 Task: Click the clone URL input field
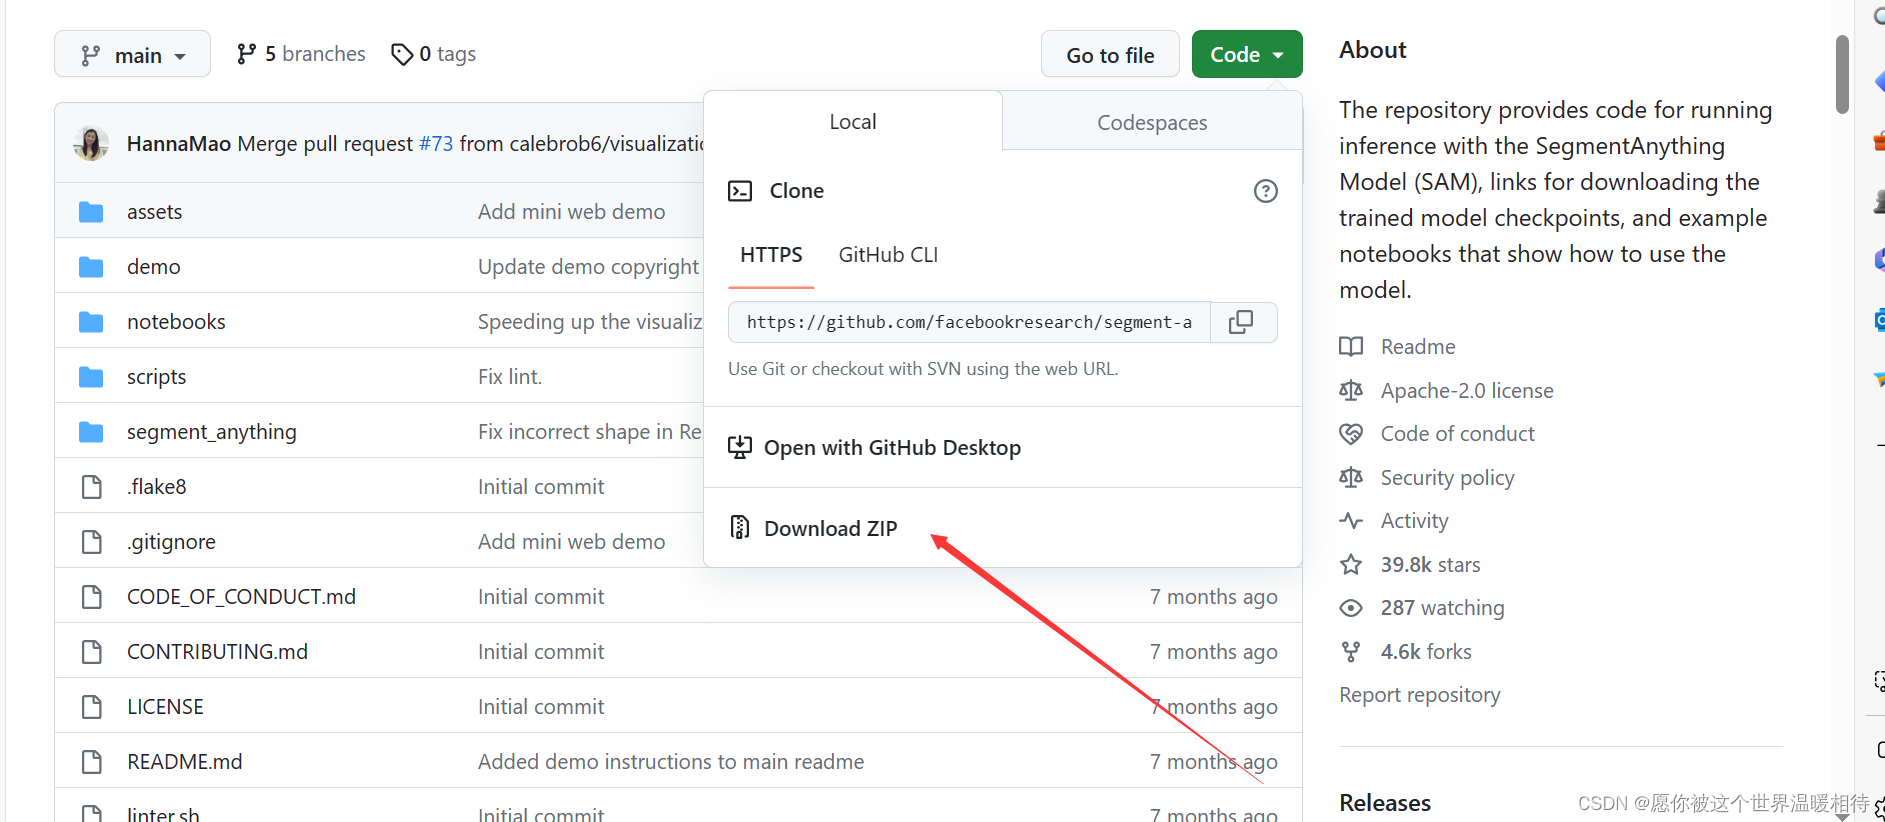tap(970, 322)
